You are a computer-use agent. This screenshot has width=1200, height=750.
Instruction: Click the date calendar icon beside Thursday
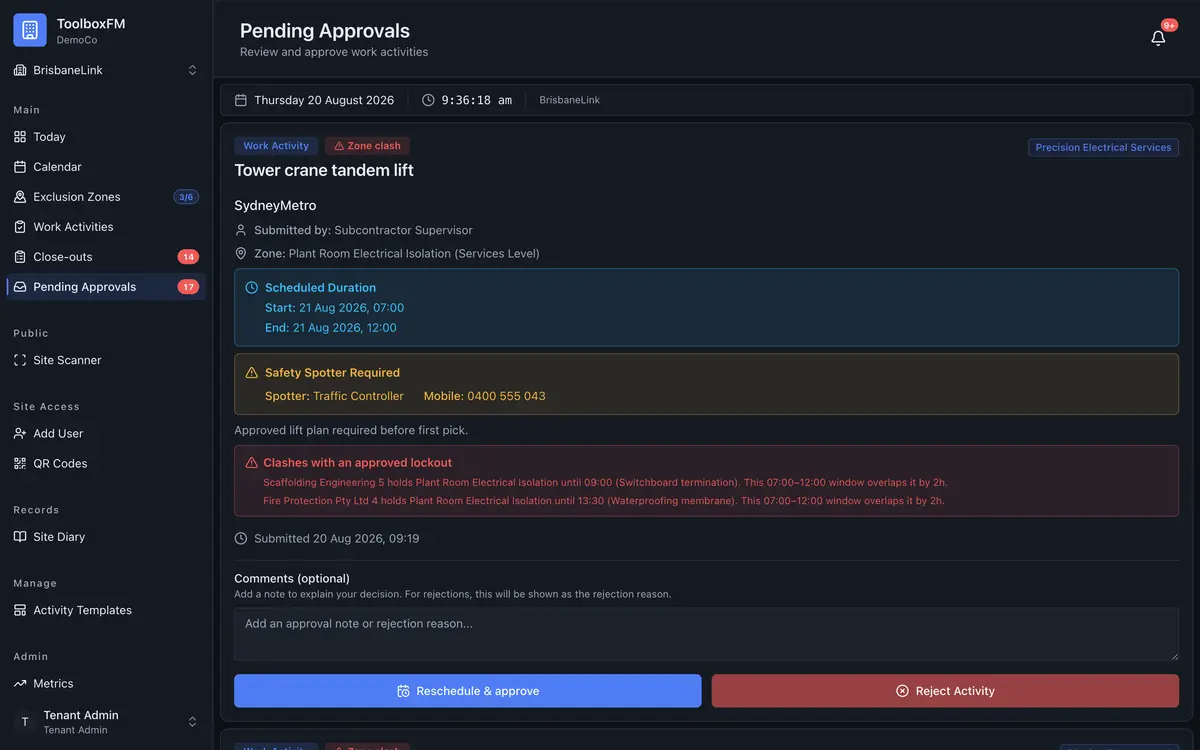click(240, 100)
